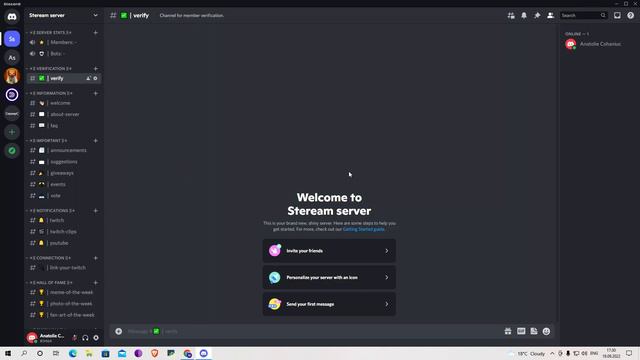Open the announcements channel
The width and height of the screenshot is (640, 360).
click(x=64, y=151)
